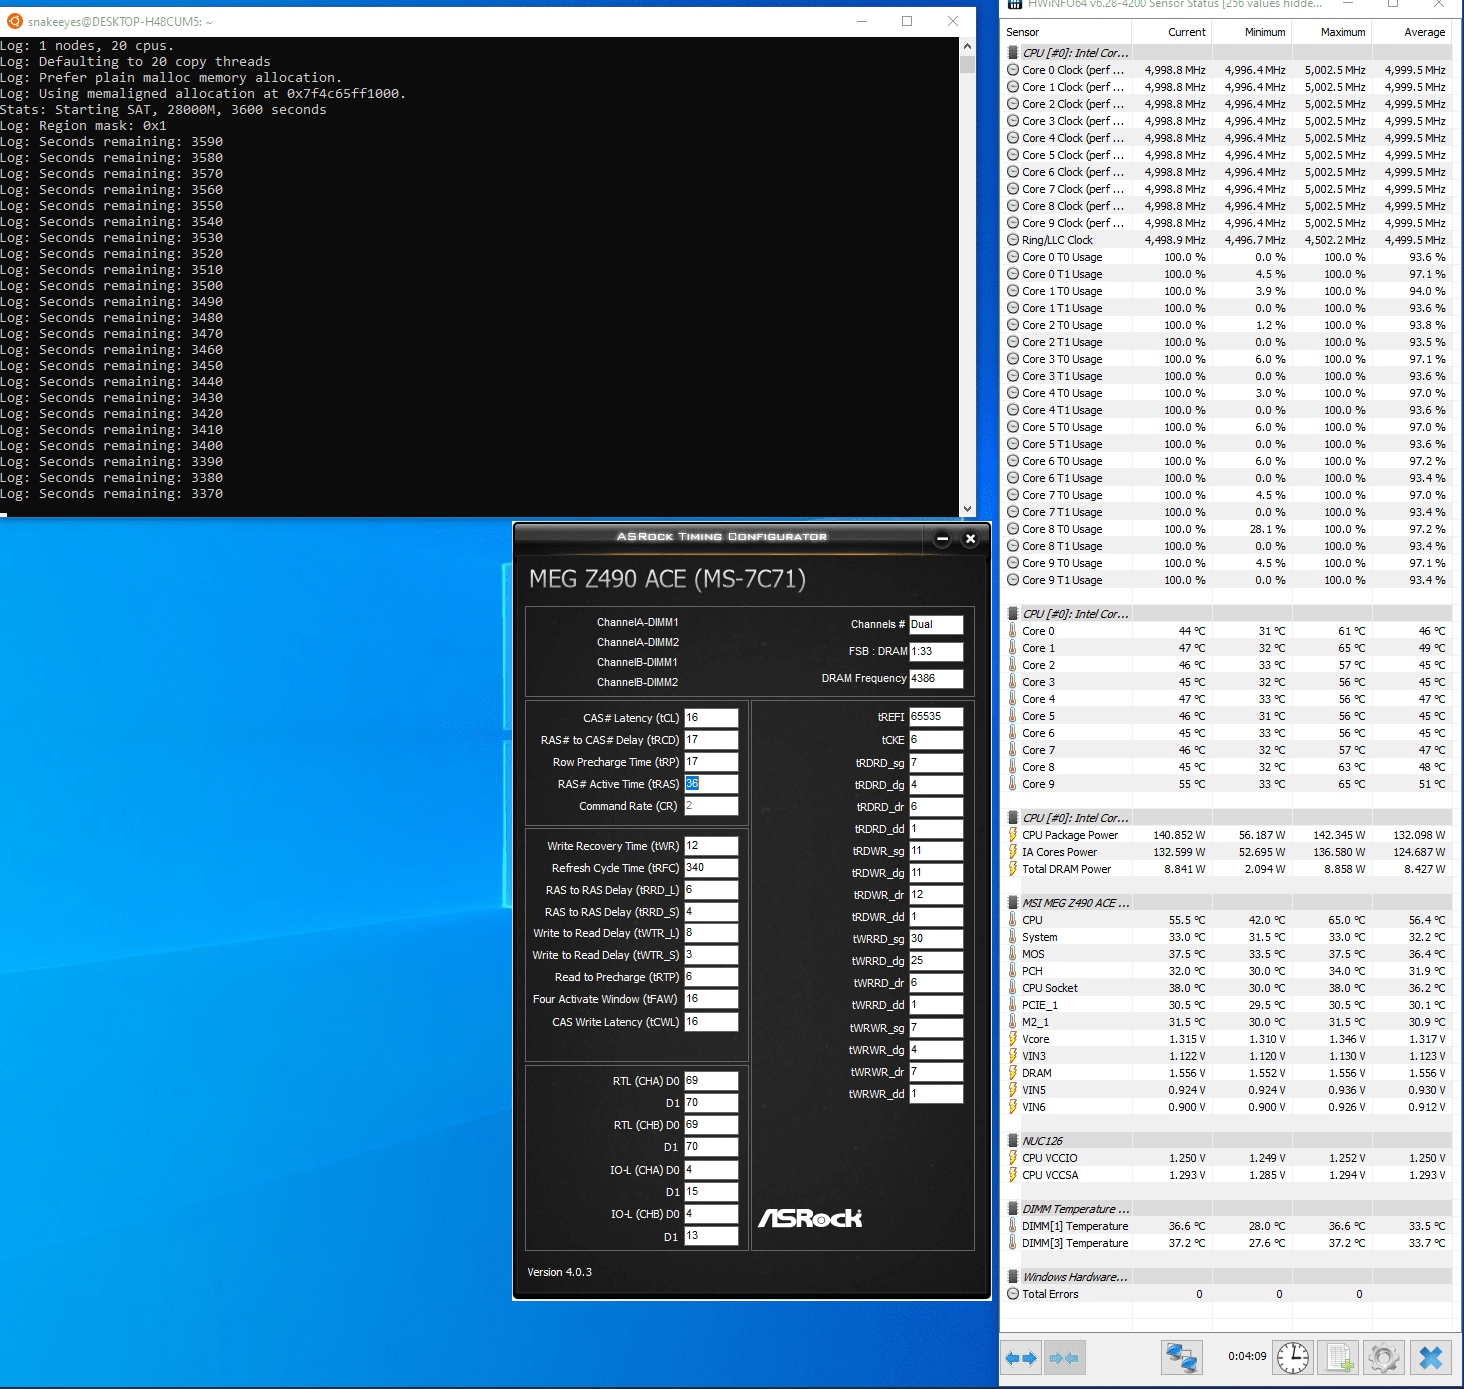Click the Sensor column header in HWiNFO
Image resolution: width=1464 pixels, height=1389 pixels.
click(x=1067, y=32)
